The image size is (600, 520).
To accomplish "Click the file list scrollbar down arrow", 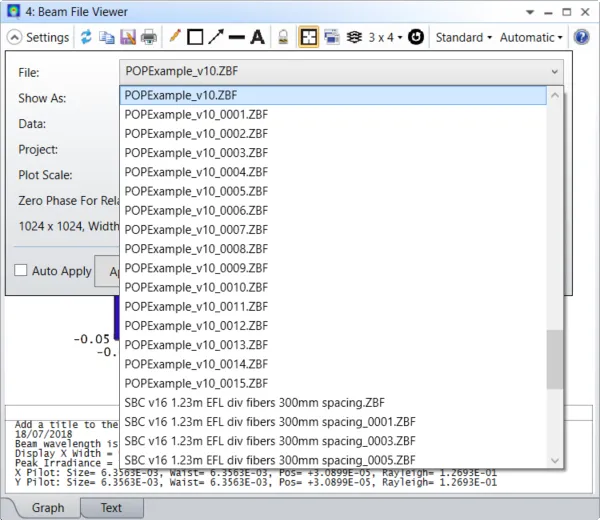I will (555, 461).
